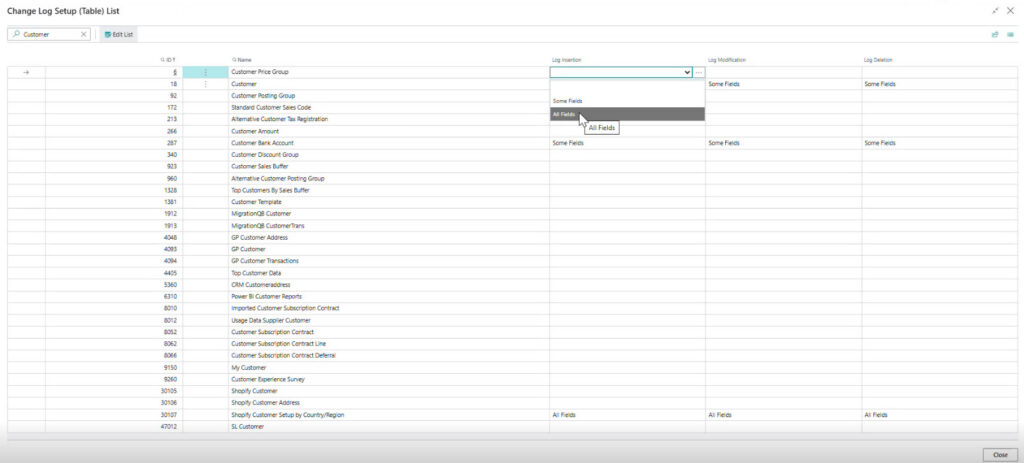The width and height of the screenshot is (1024, 463).
Task: Click the Log Modification column header
Action: coord(727,59)
